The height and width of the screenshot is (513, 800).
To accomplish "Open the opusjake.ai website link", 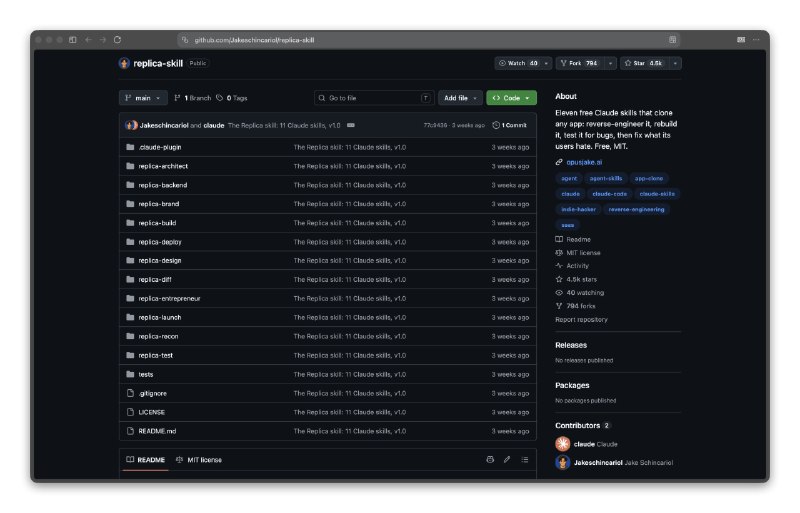I will tap(584, 162).
